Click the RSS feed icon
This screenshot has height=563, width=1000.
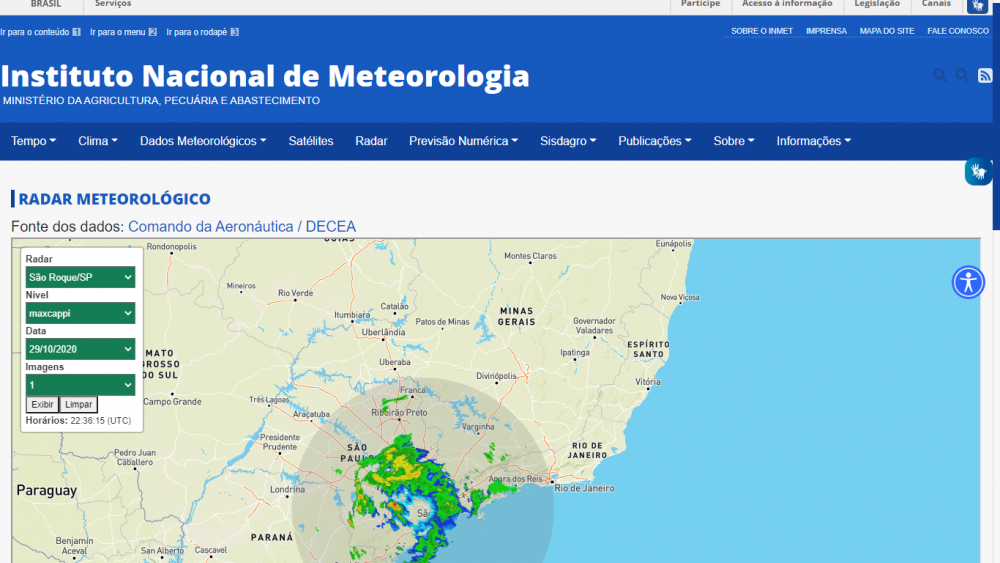pos(984,75)
